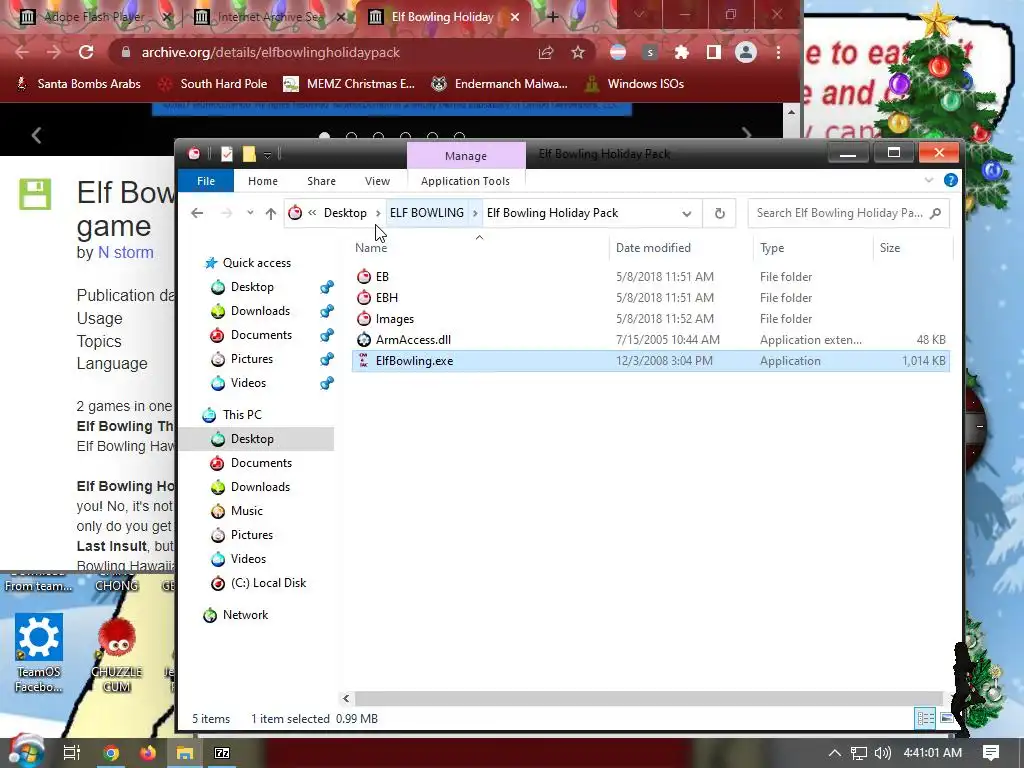Select (C:) Local Disk in navigation pane

268,583
